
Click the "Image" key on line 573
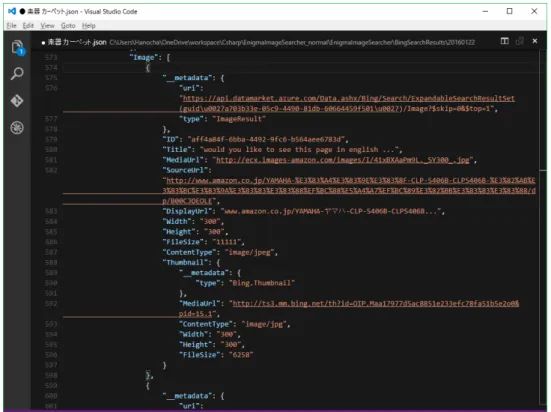[x=144, y=57]
